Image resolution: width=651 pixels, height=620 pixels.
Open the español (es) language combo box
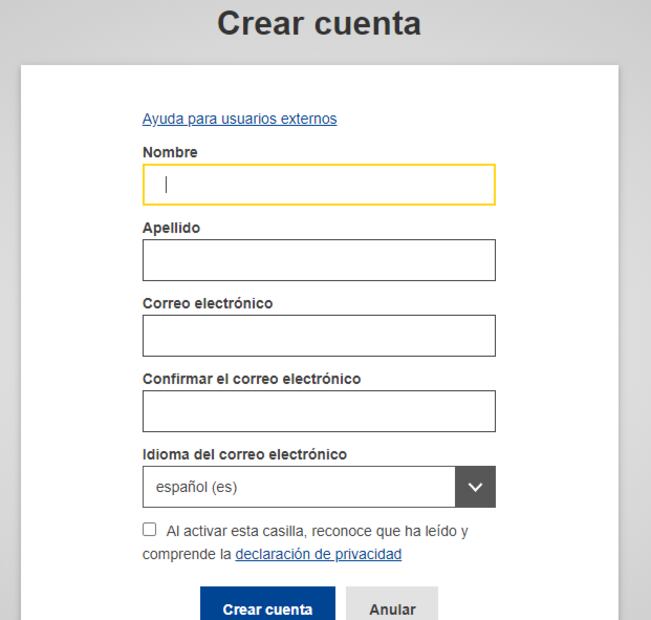299,487
